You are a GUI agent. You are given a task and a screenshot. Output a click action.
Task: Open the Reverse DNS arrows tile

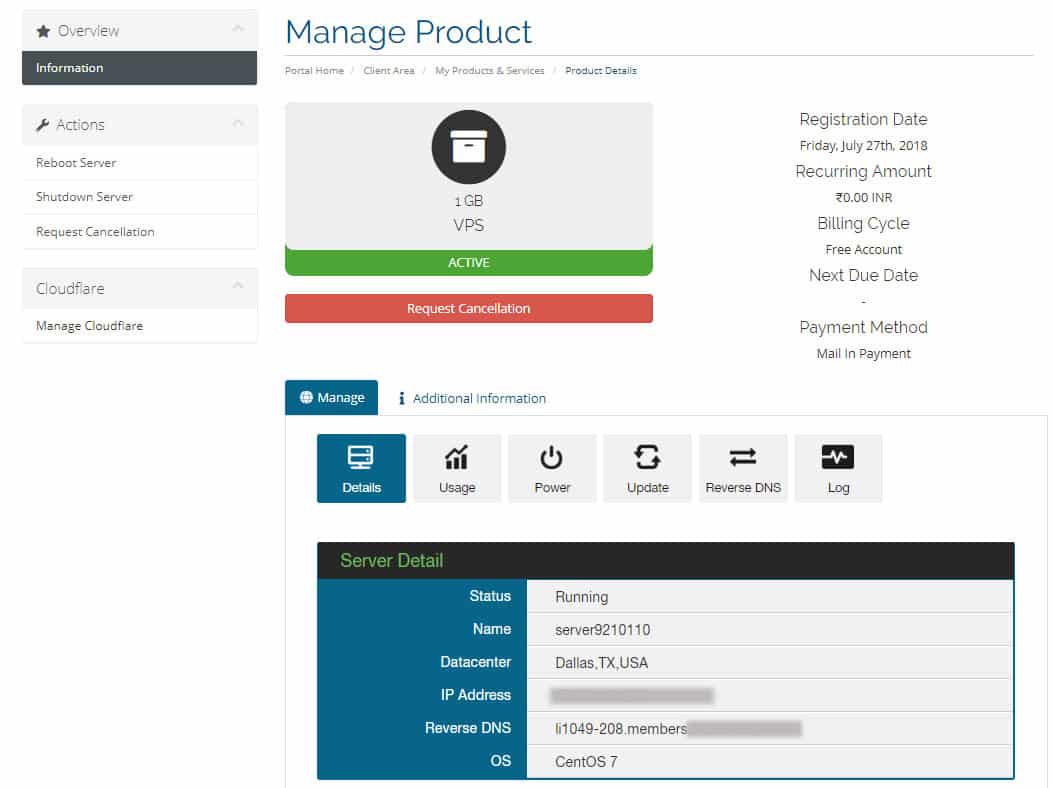pos(743,468)
